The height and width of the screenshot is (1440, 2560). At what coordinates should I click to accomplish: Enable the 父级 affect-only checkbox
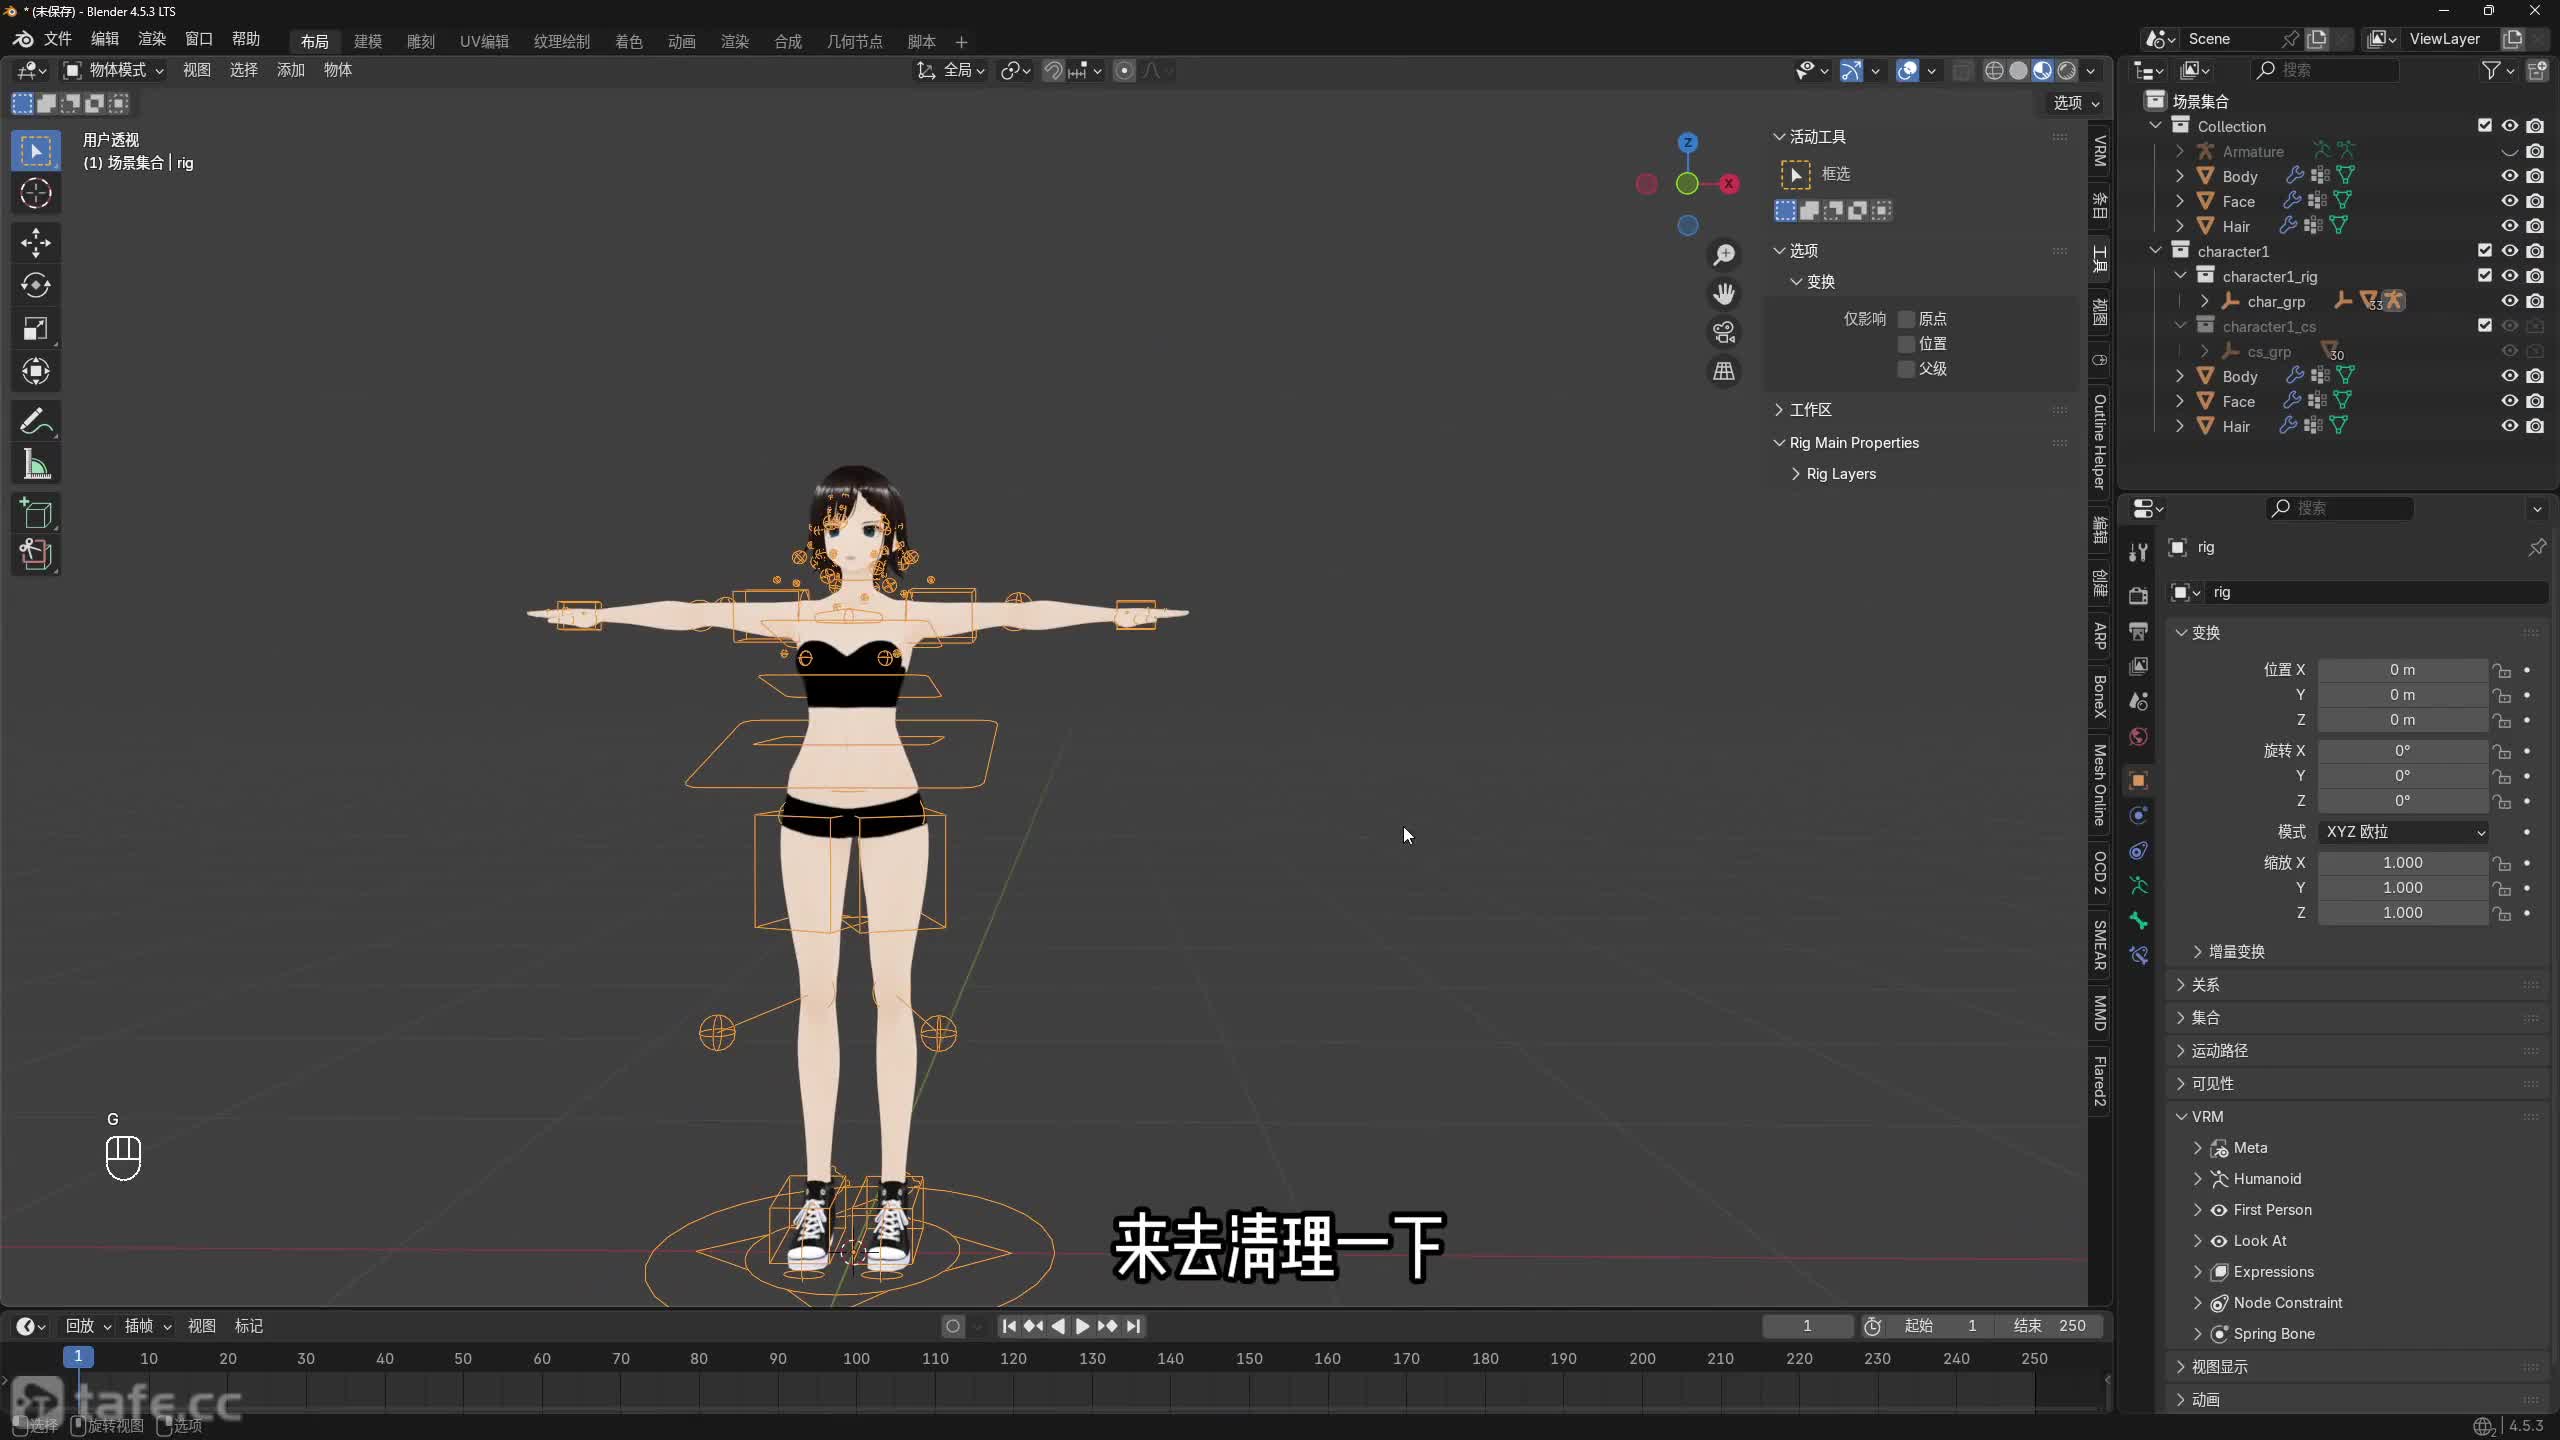pyautogui.click(x=1906, y=369)
